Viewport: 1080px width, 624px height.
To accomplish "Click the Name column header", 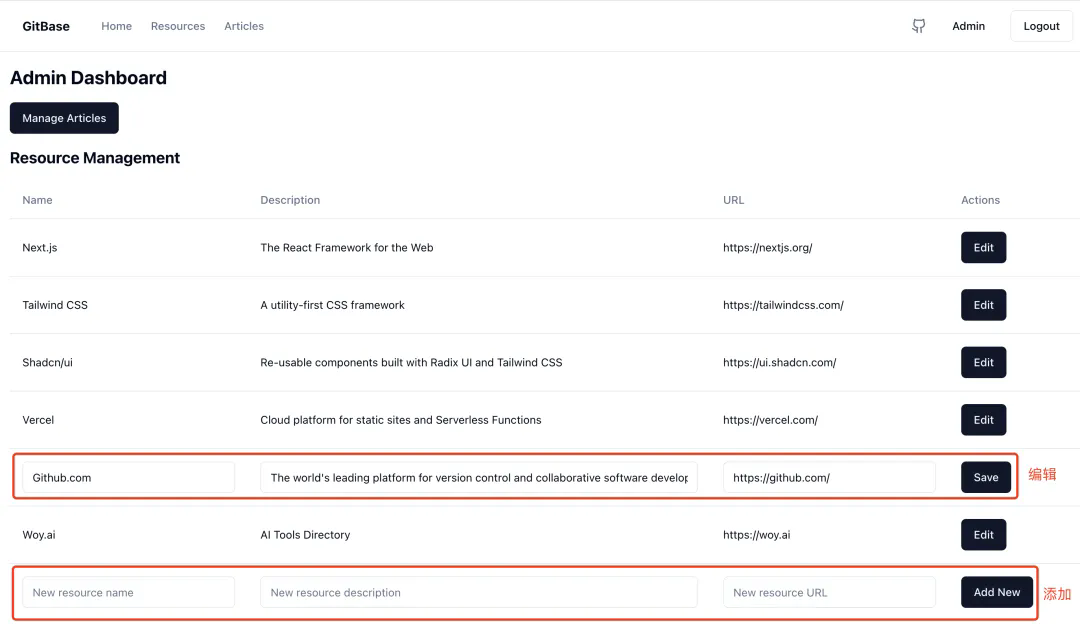I will point(37,200).
